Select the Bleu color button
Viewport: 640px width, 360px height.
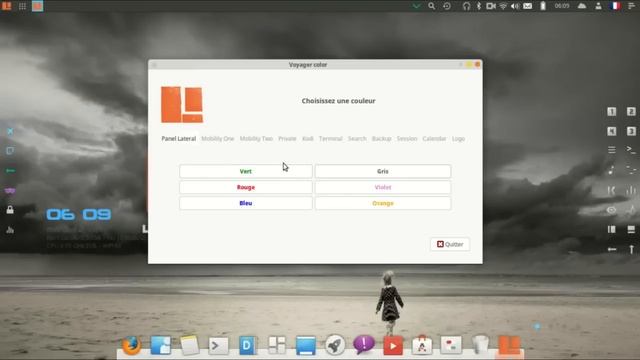point(246,203)
